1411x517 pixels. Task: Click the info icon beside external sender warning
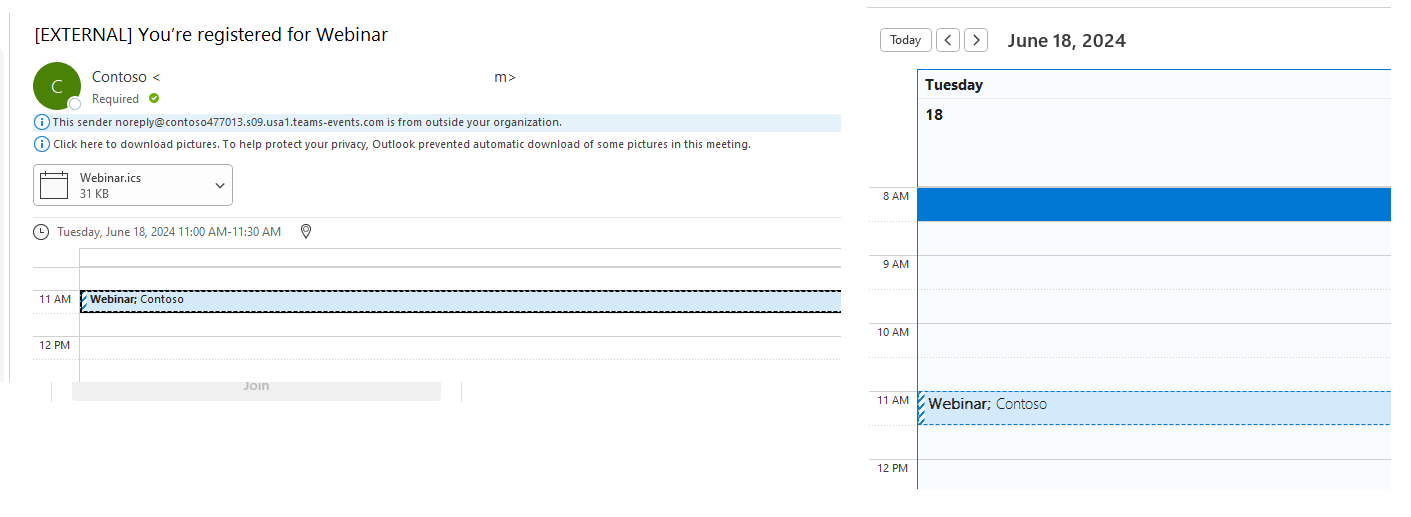coord(42,122)
